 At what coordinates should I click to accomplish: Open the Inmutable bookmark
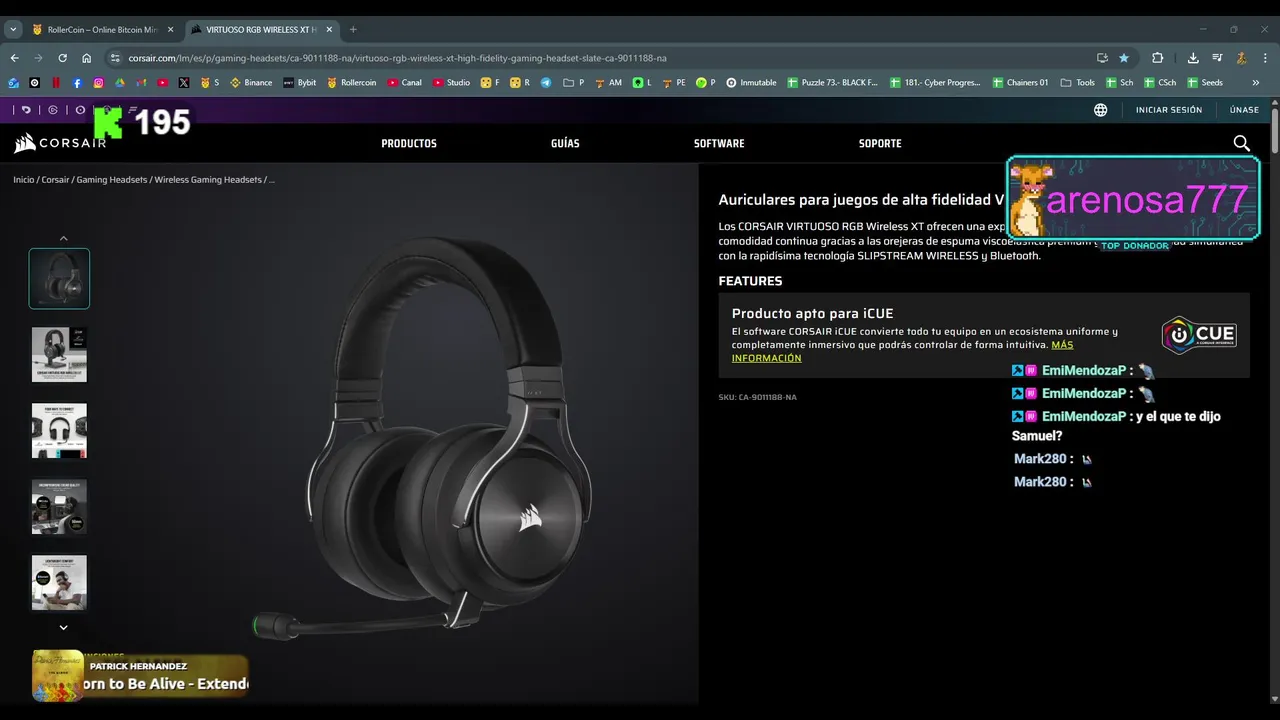[x=751, y=83]
